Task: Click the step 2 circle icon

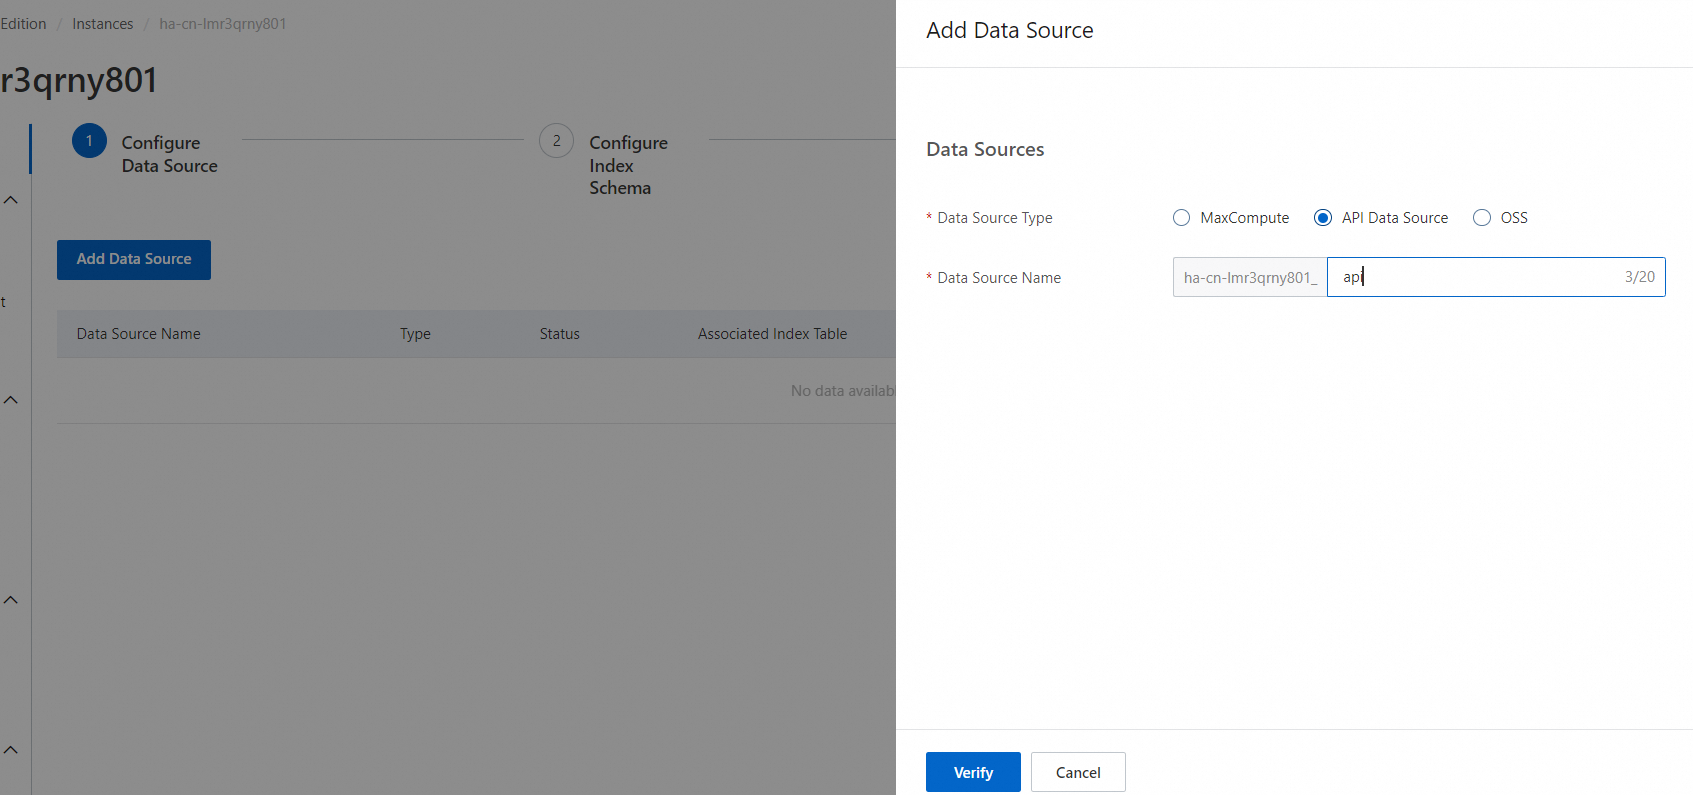Action: pyautogui.click(x=556, y=141)
